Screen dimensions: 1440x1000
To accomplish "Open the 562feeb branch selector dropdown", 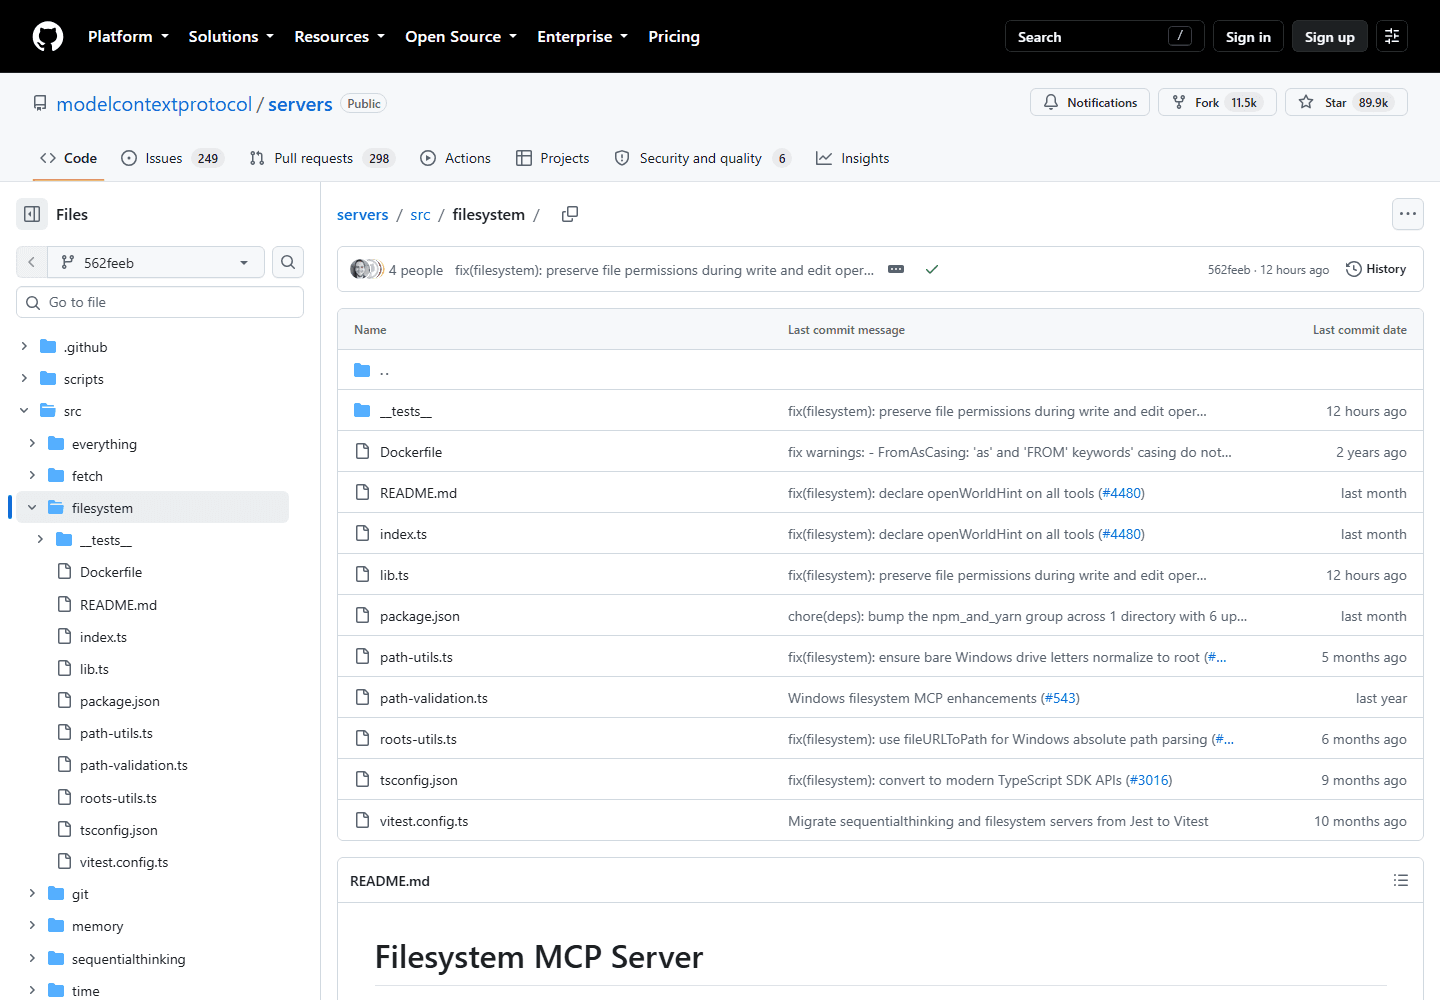I will (156, 262).
